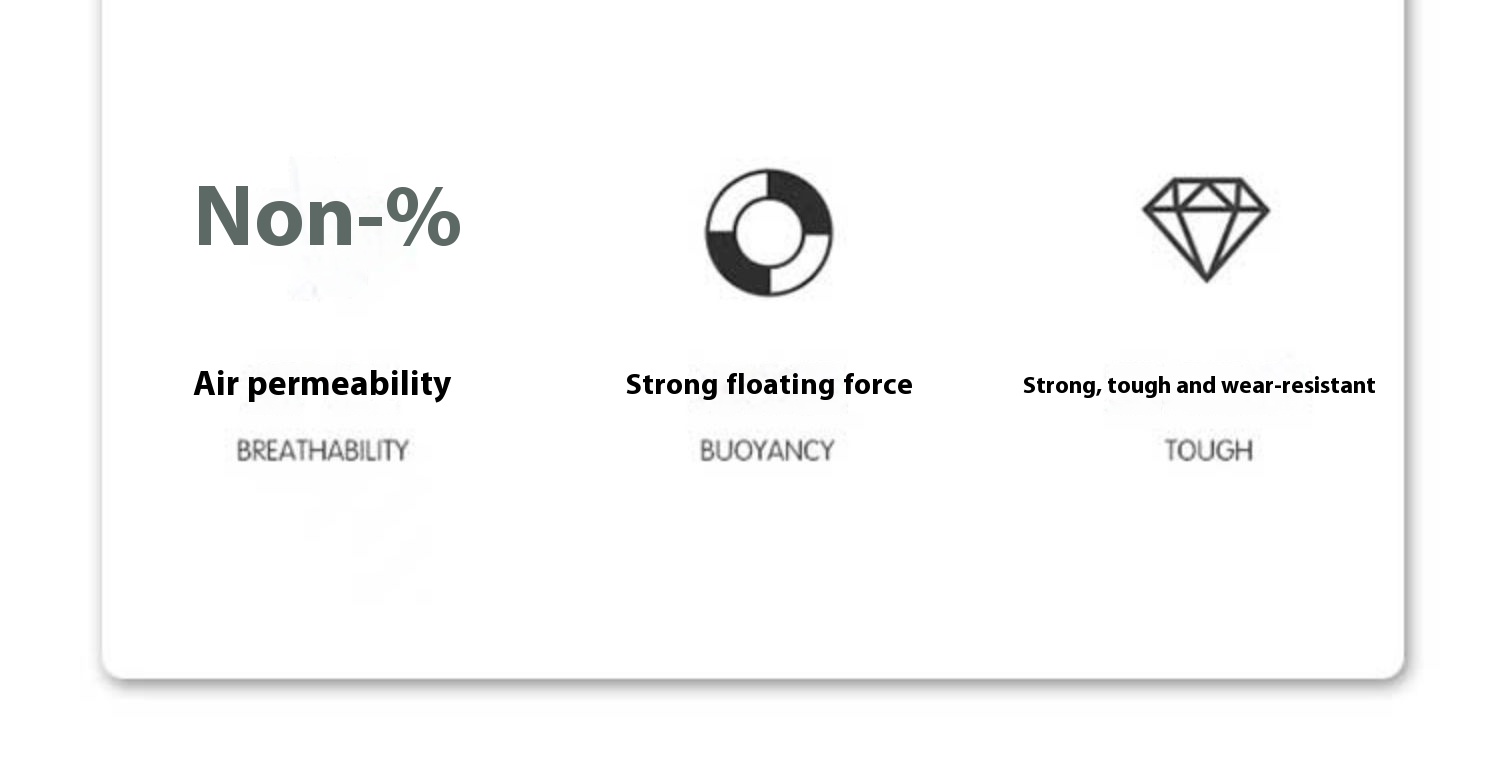This screenshot has width=1500, height=762.
Task: Click the word "Non" in the large gray text
Action: pos(274,217)
